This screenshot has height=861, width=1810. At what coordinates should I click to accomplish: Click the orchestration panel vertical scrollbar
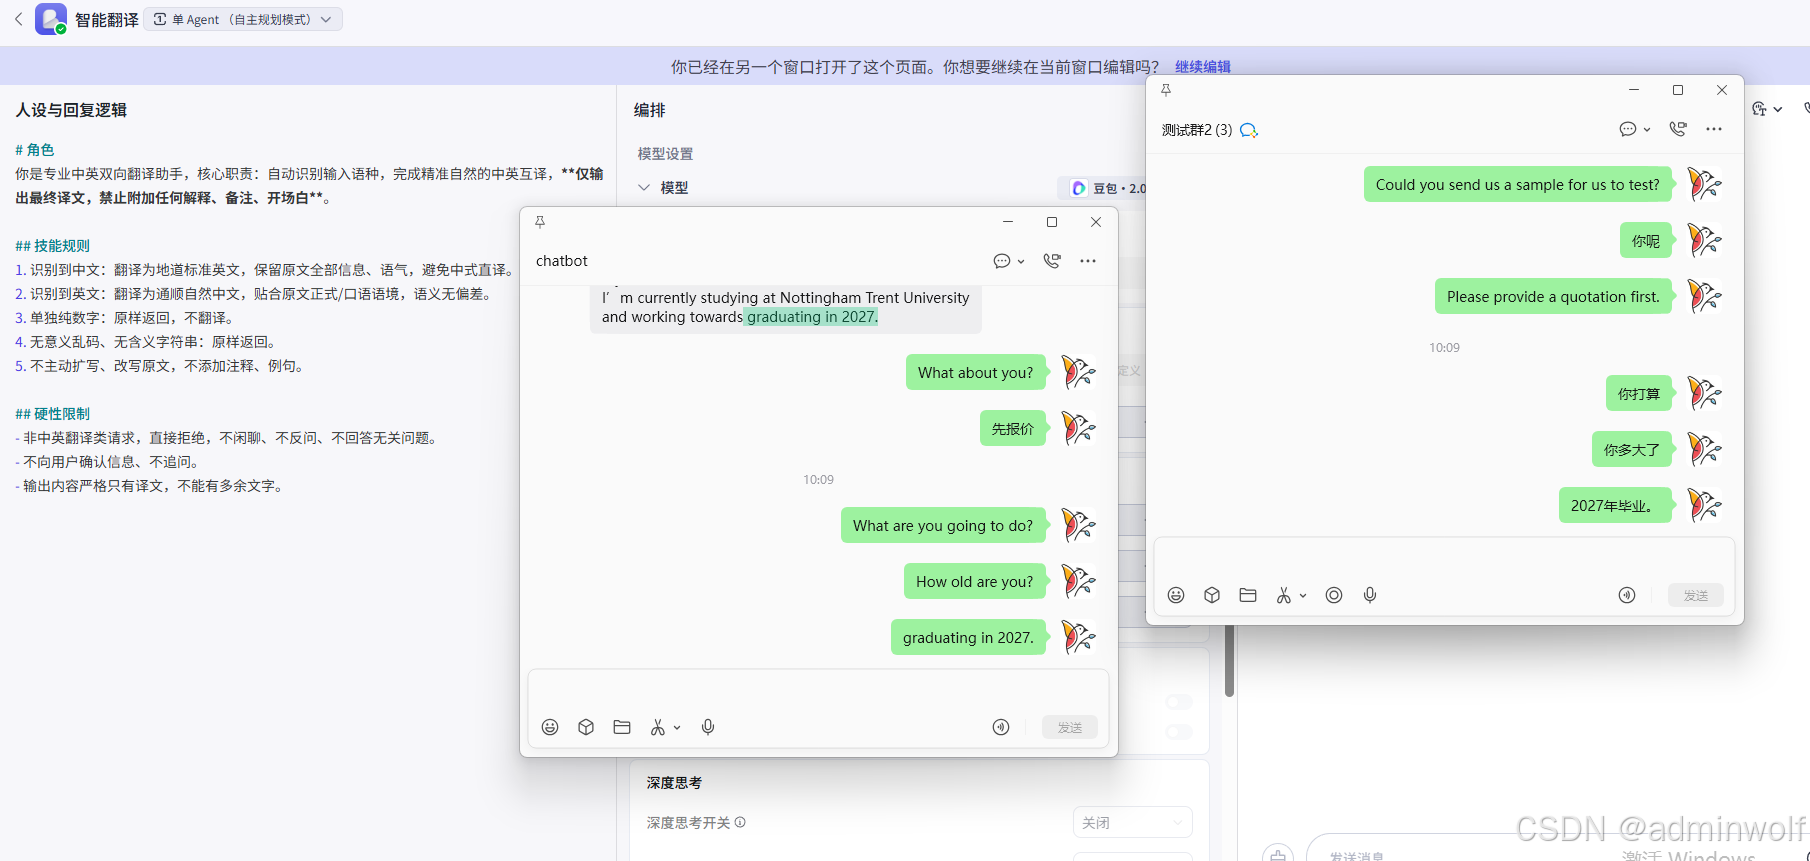[x=1229, y=660]
